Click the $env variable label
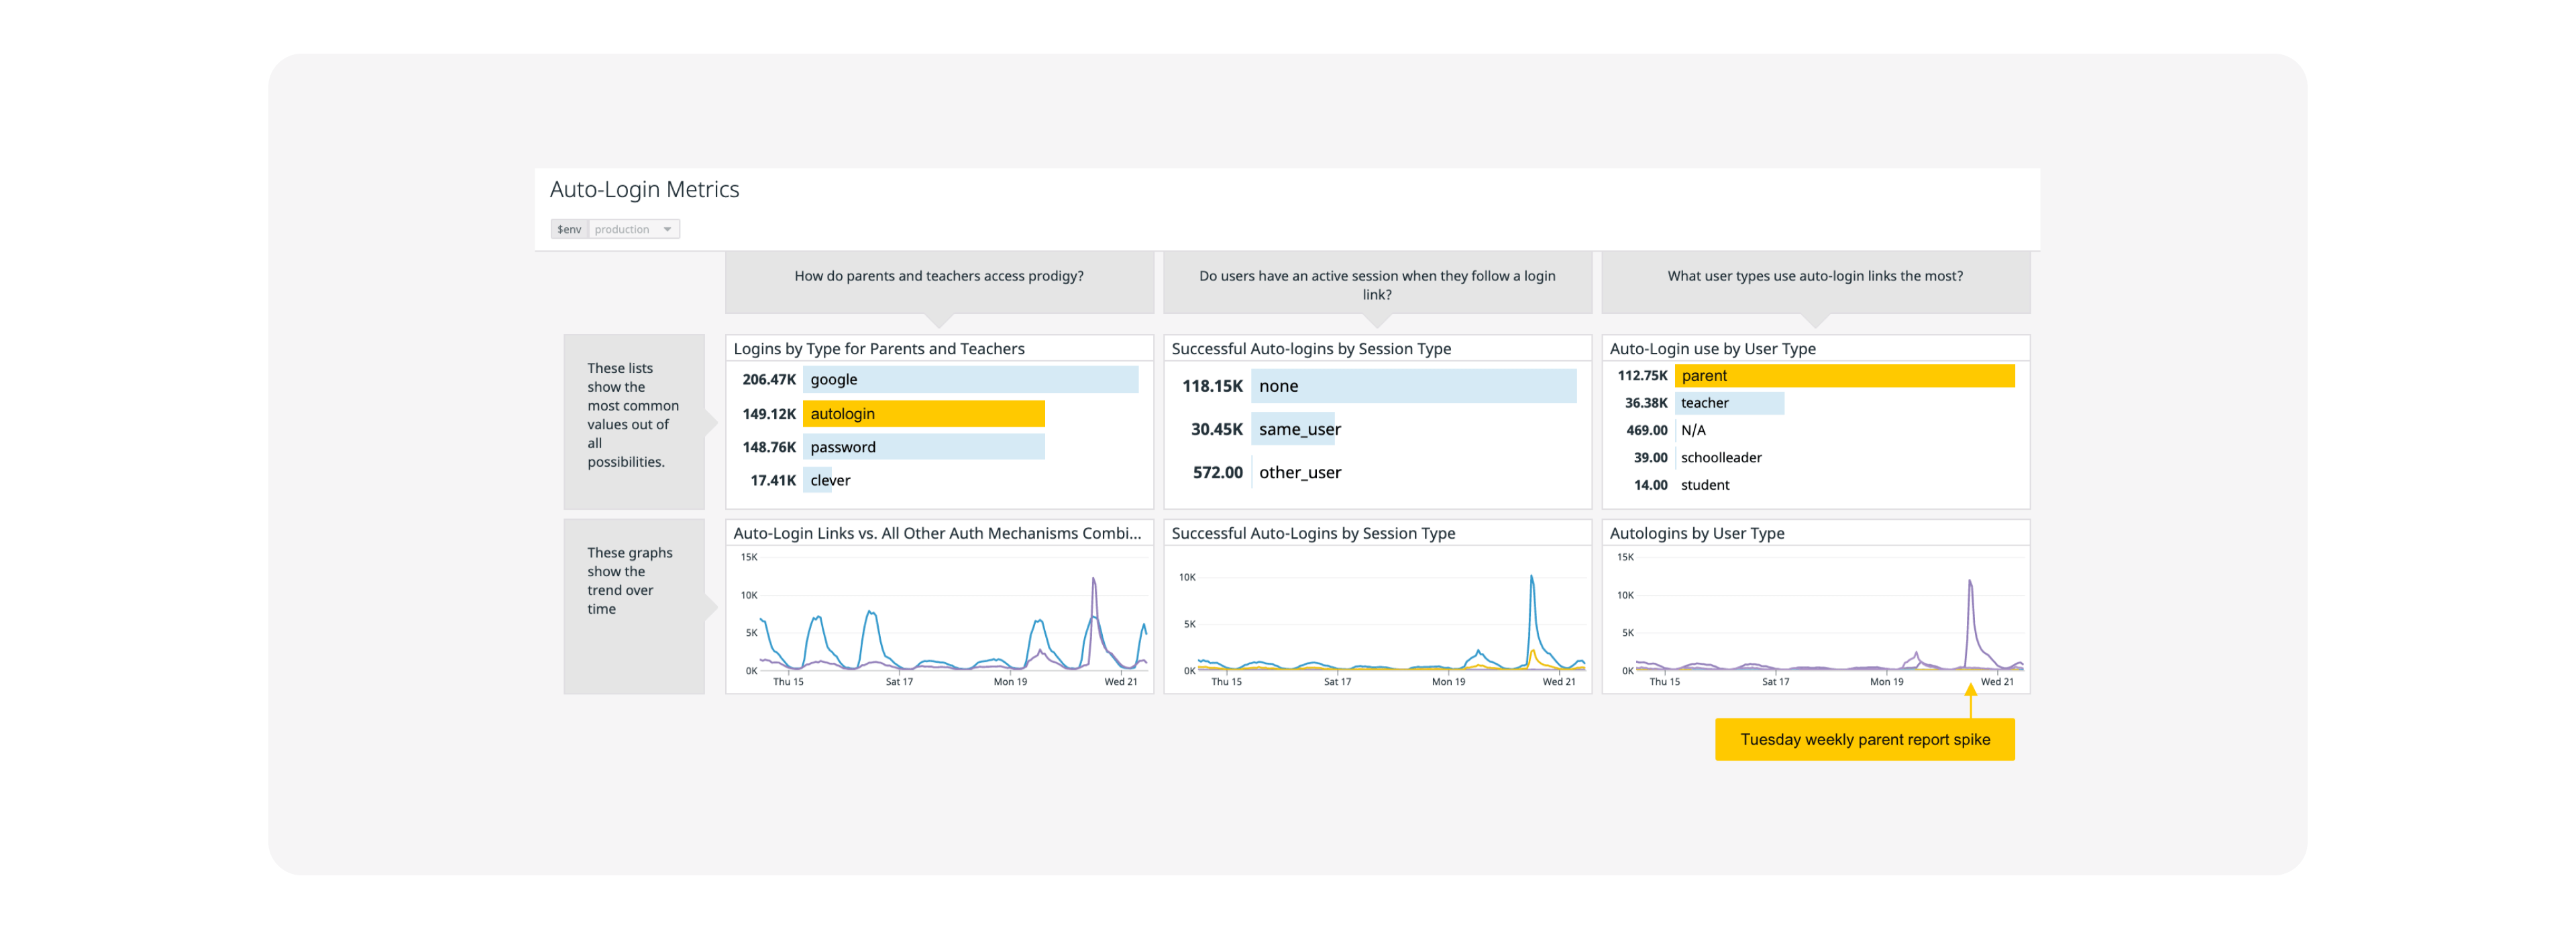The height and width of the screenshot is (929, 2576). (x=569, y=229)
